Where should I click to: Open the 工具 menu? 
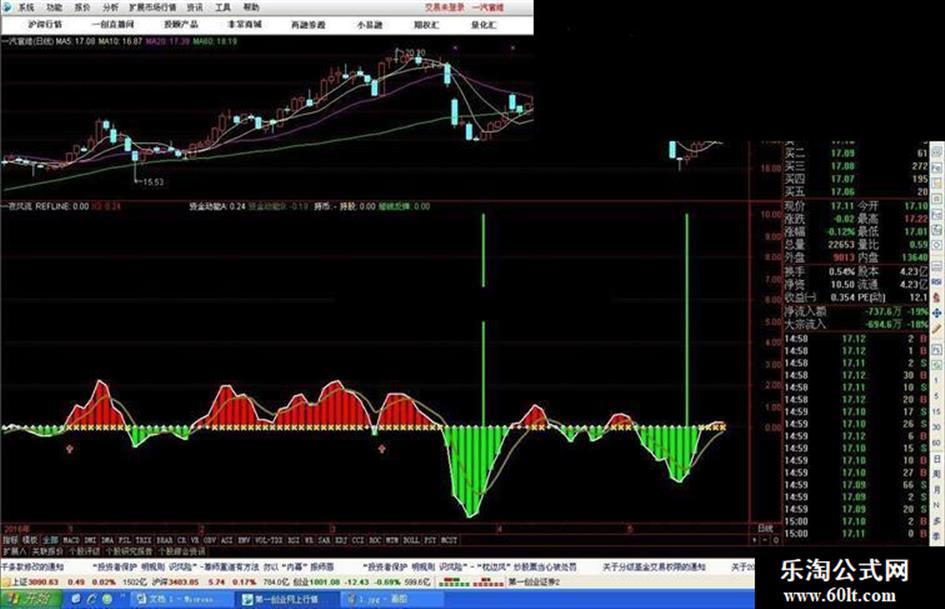pyautogui.click(x=223, y=7)
